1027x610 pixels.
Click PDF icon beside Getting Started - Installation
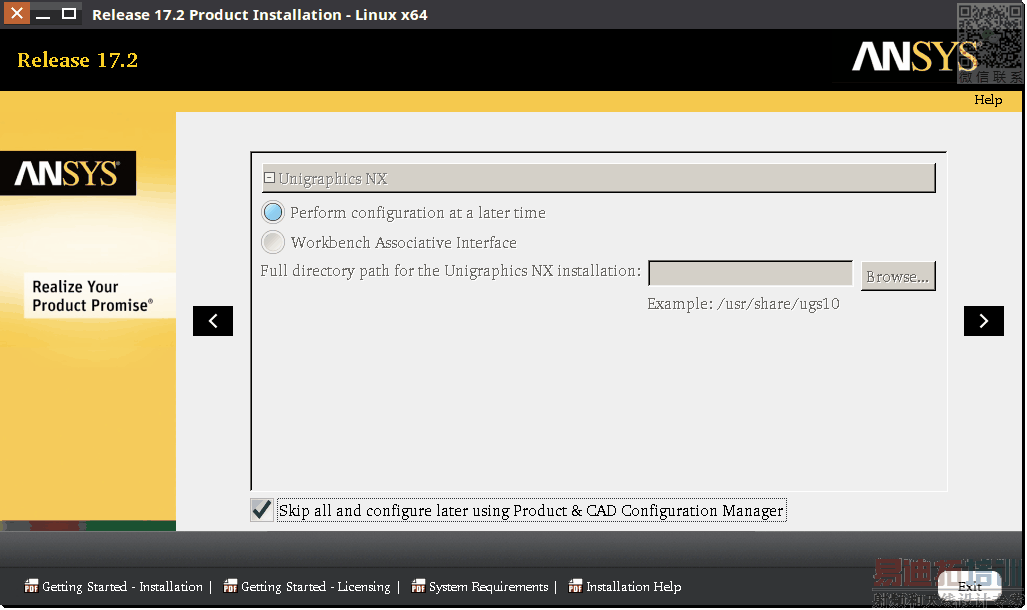[x=31, y=586]
